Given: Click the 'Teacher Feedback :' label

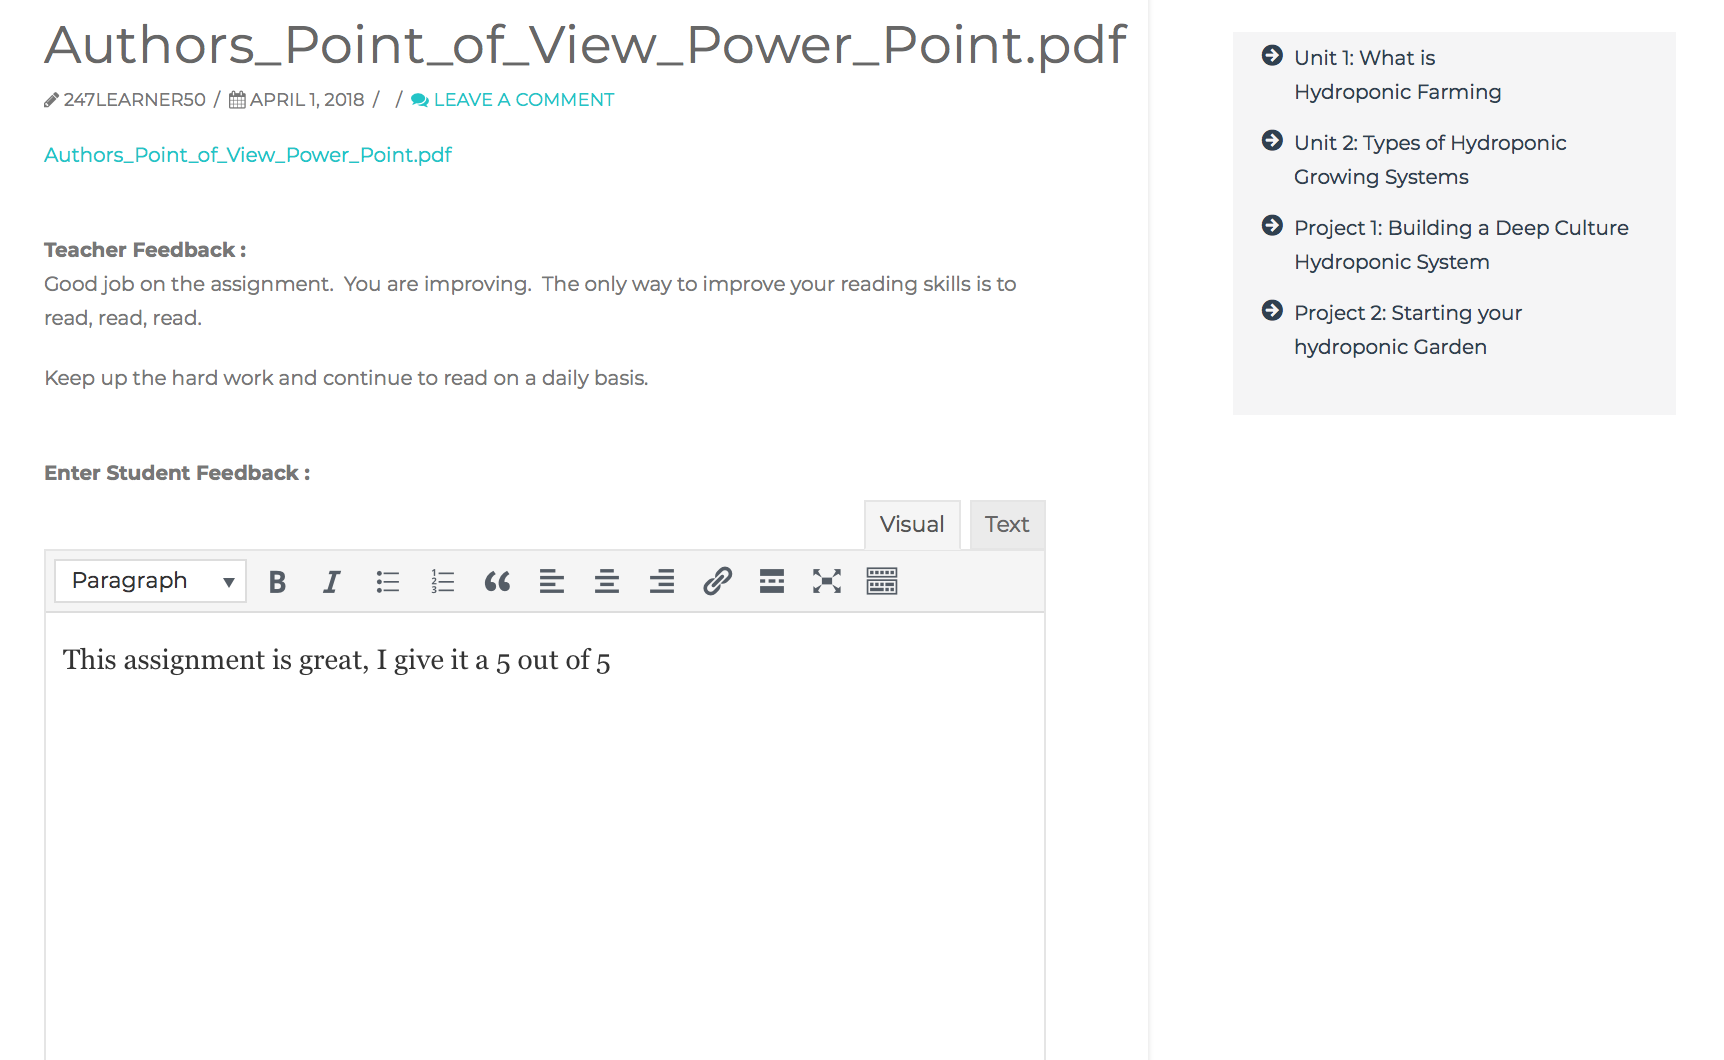Looking at the screenshot, I should click(x=145, y=250).
